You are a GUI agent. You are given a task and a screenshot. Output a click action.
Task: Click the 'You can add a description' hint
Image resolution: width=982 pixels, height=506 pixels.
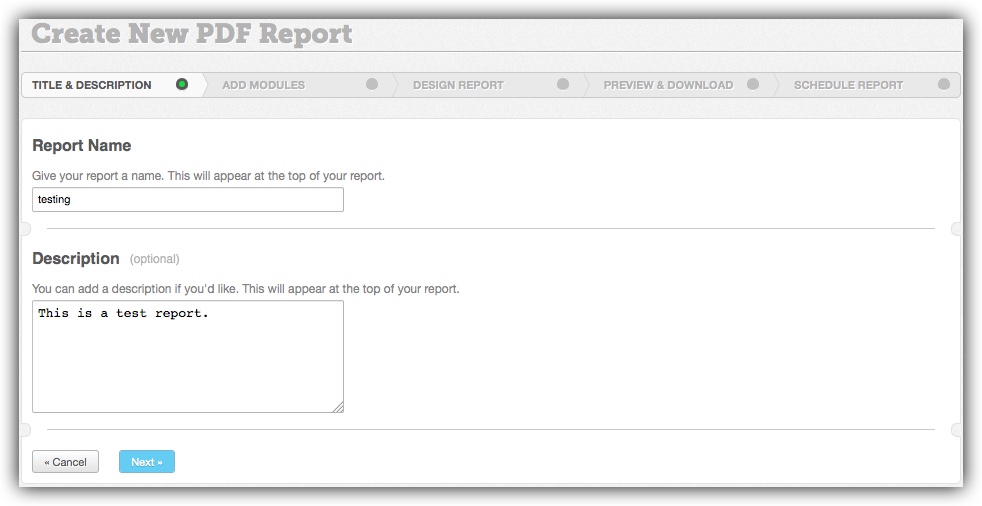[x=246, y=289]
